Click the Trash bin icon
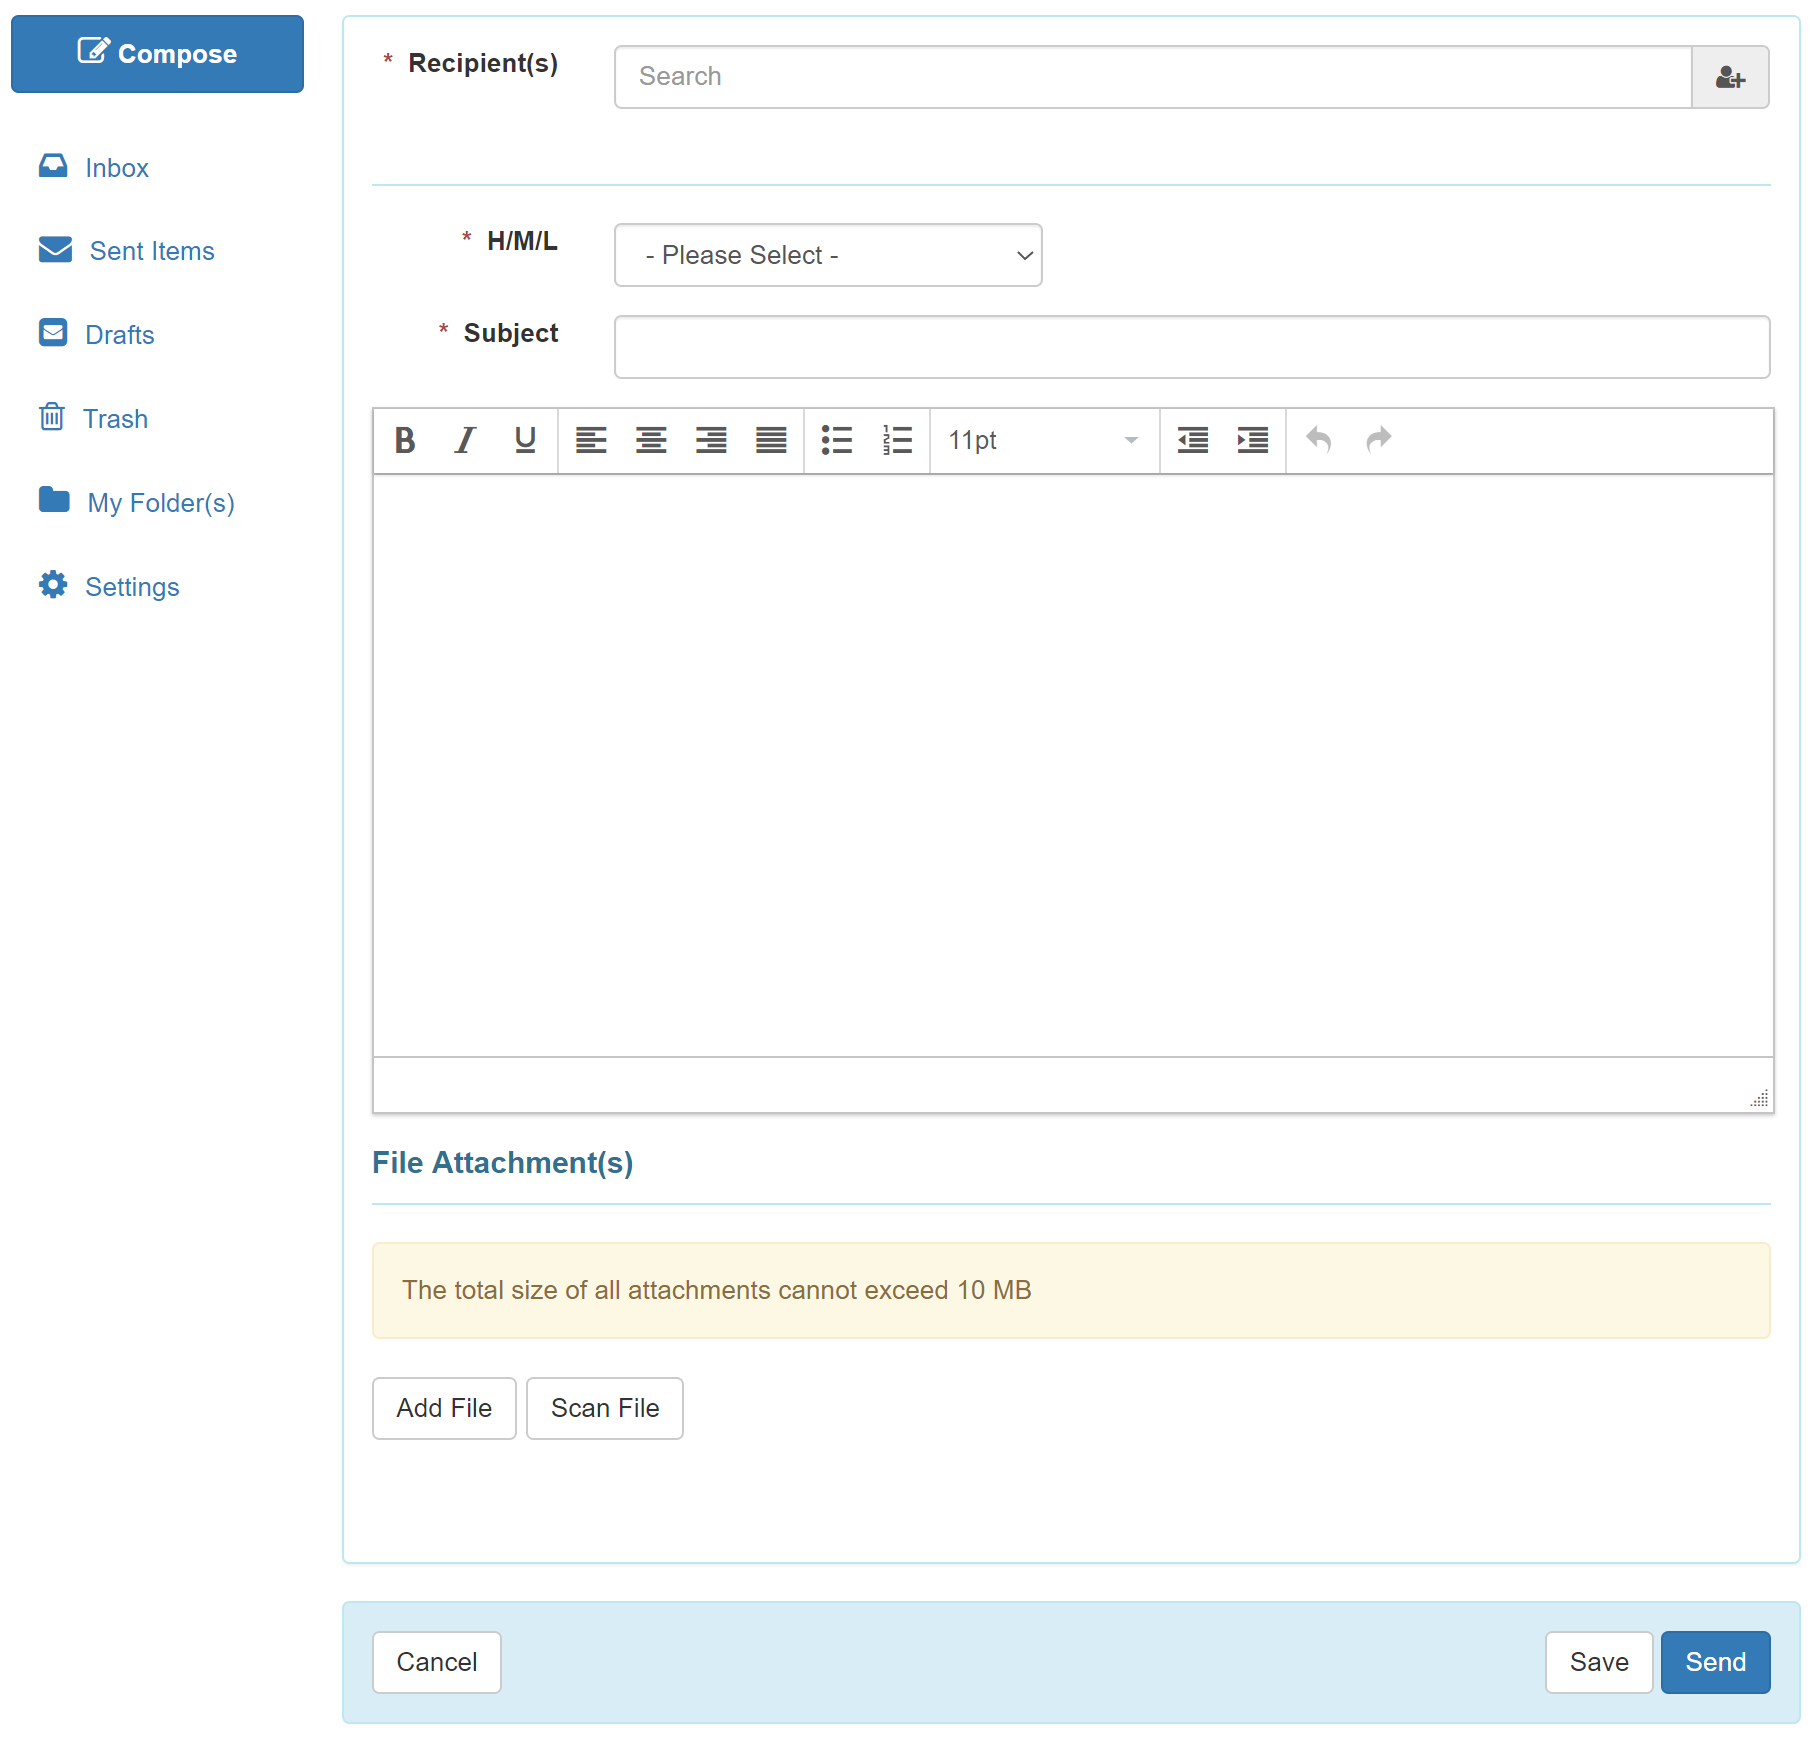This screenshot has width=1813, height=1740. 52,416
